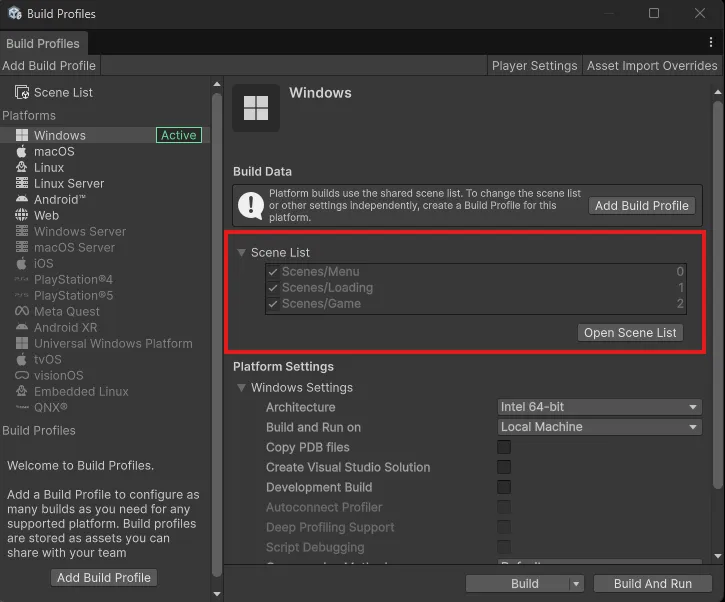Image resolution: width=725 pixels, height=602 pixels.
Task: Select the Build Profiles tab
Action: tap(43, 43)
